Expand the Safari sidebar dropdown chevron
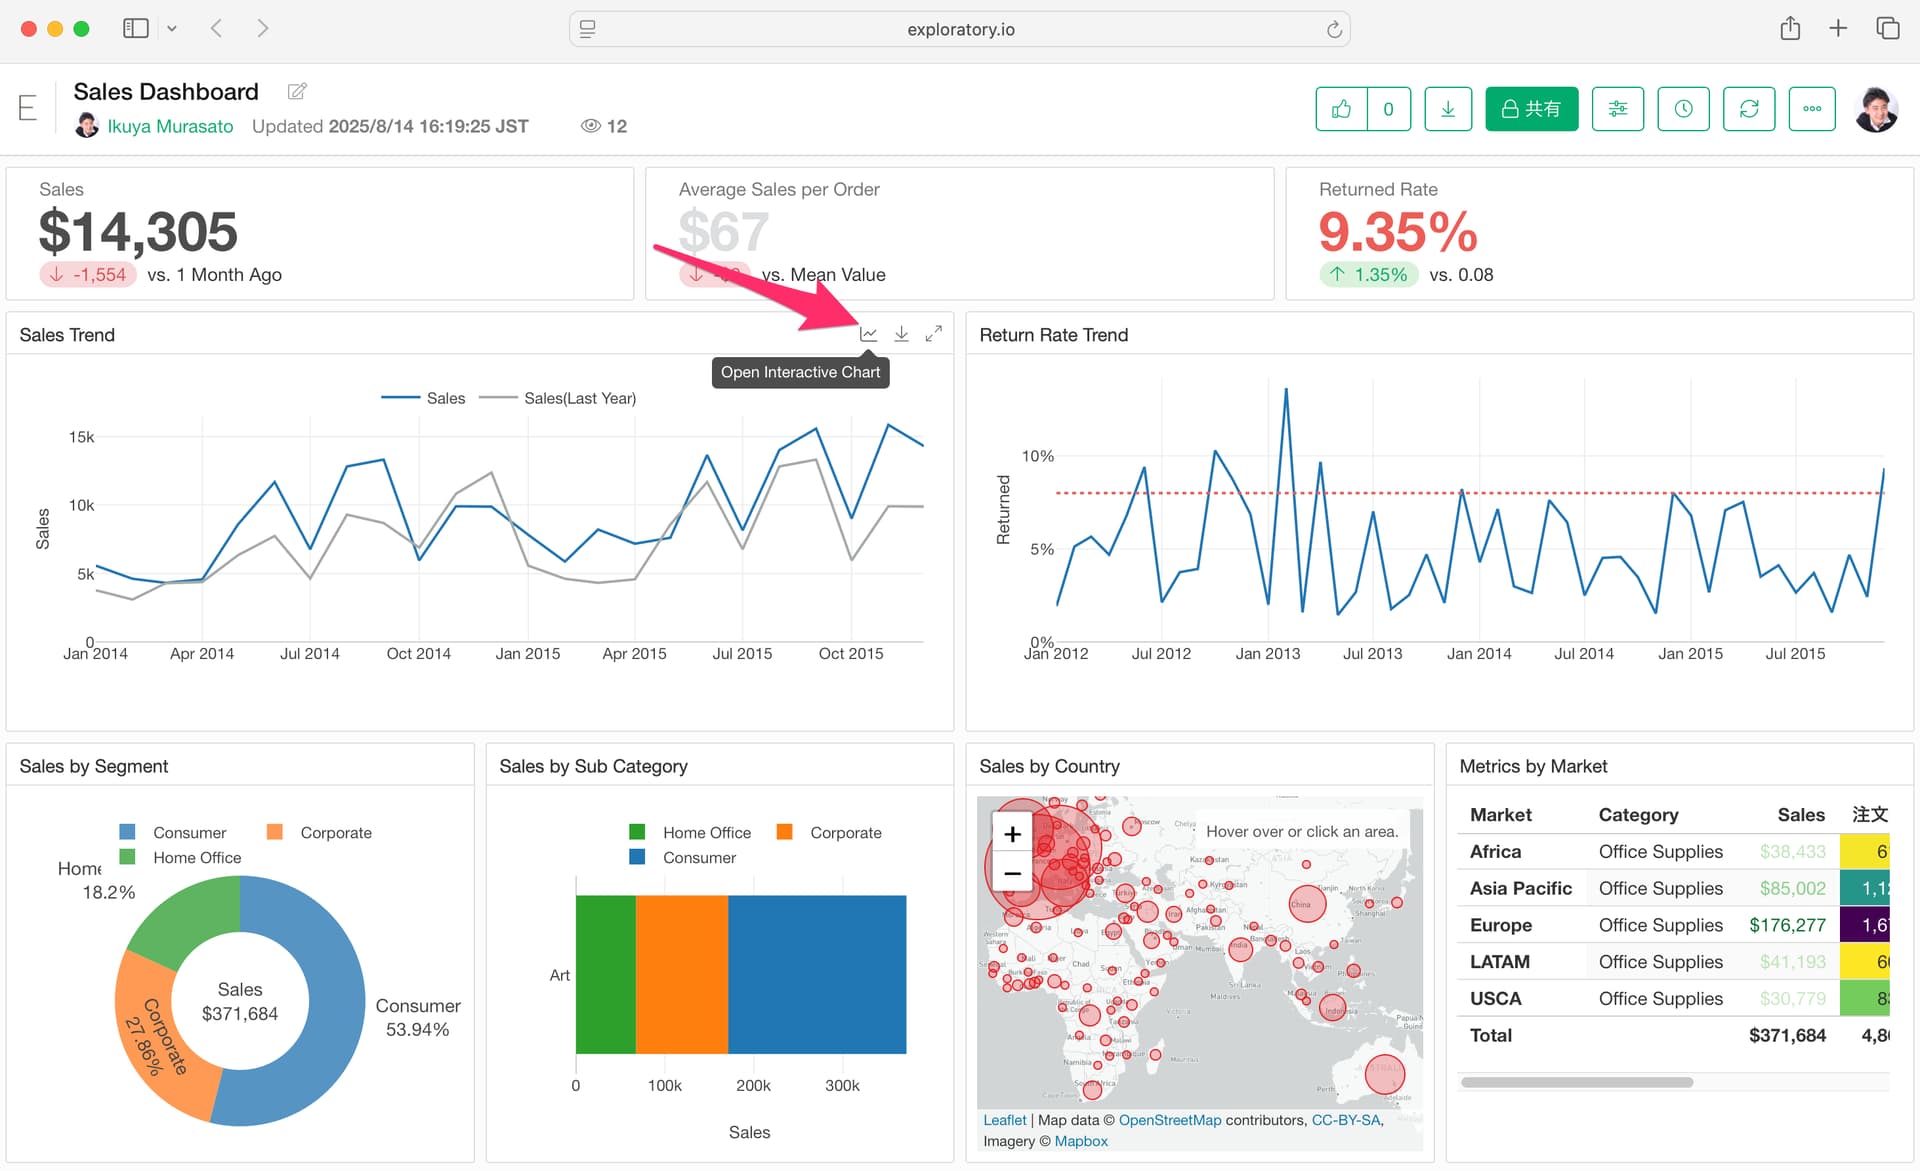Image resolution: width=1920 pixels, height=1171 pixels. pyautogui.click(x=172, y=29)
